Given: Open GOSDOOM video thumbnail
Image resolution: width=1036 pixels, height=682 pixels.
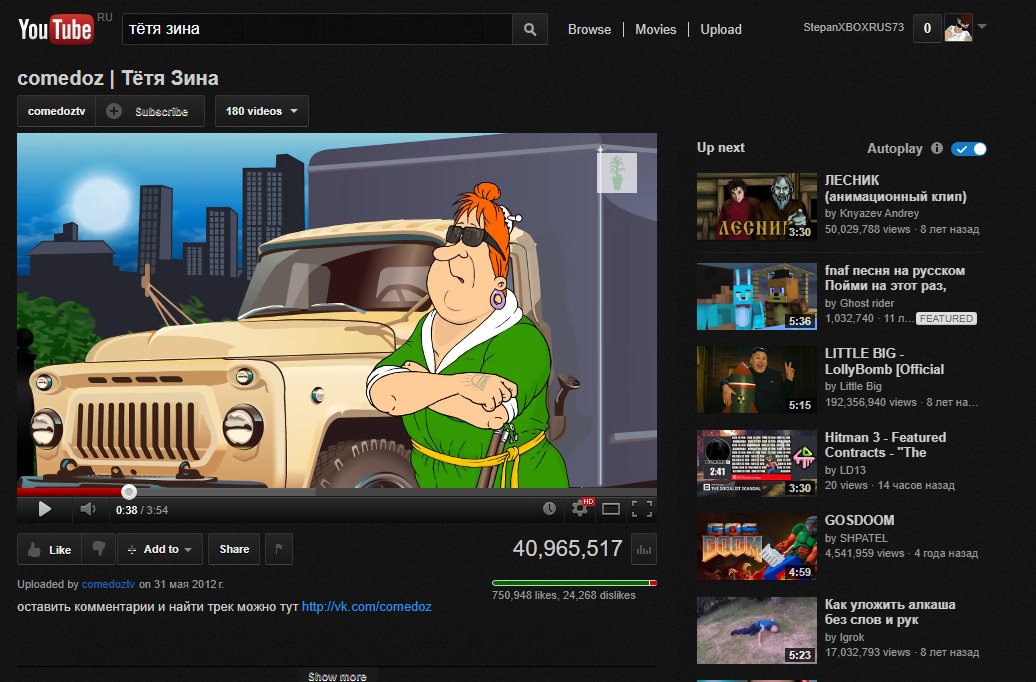Looking at the screenshot, I should pos(757,547).
